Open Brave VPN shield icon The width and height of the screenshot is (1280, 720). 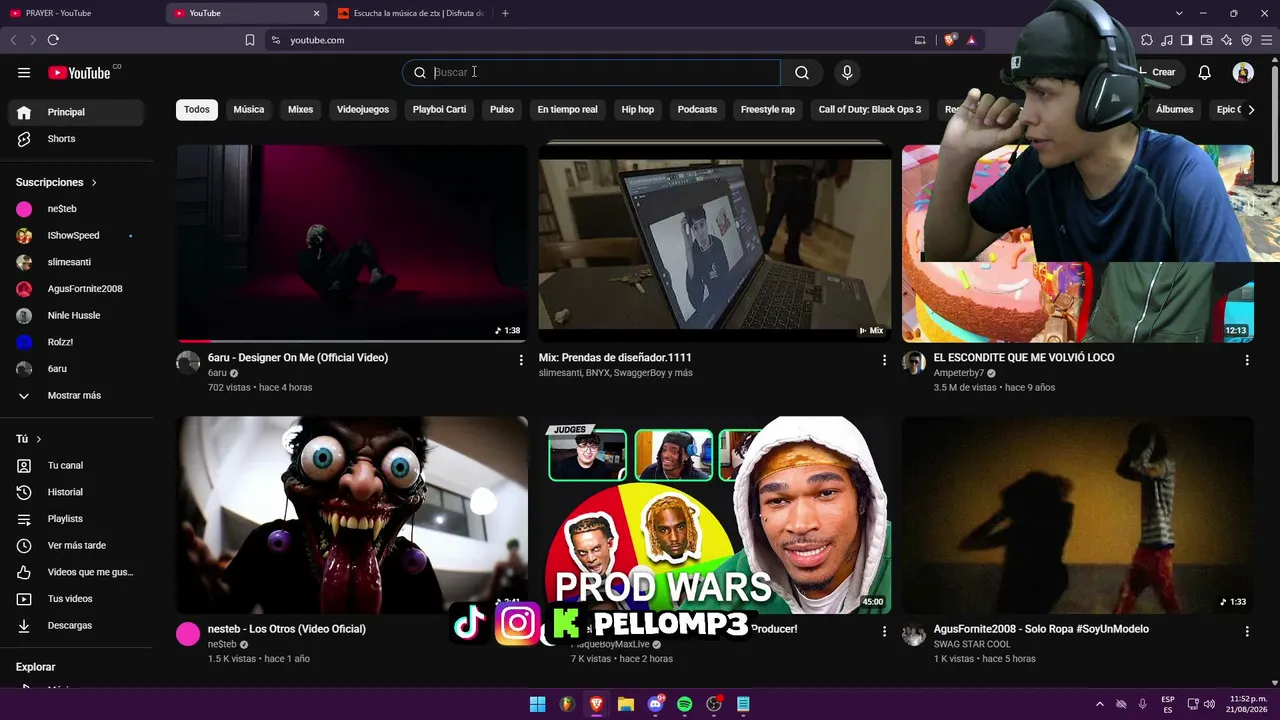pyautogui.click(x=1247, y=40)
